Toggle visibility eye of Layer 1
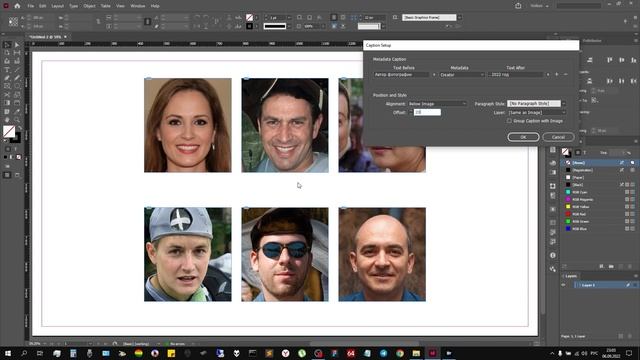The image size is (640, 360). click(564, 285)
